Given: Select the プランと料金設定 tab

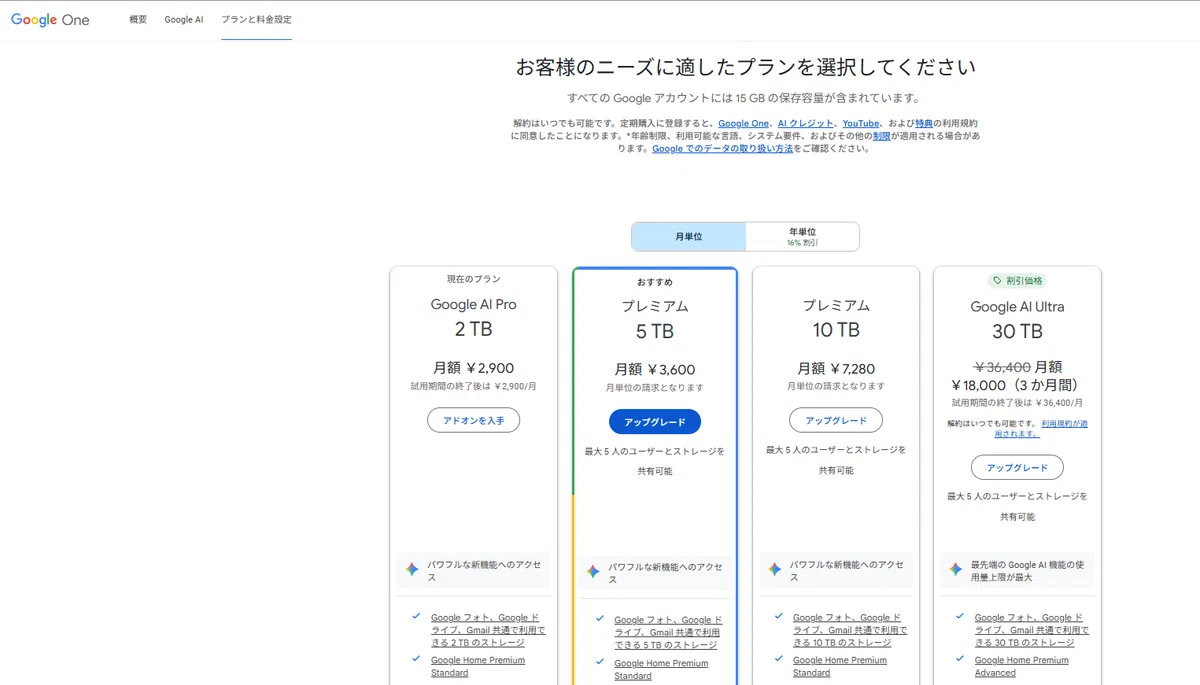Looking at the screenshot, I should tap(256, 20).
